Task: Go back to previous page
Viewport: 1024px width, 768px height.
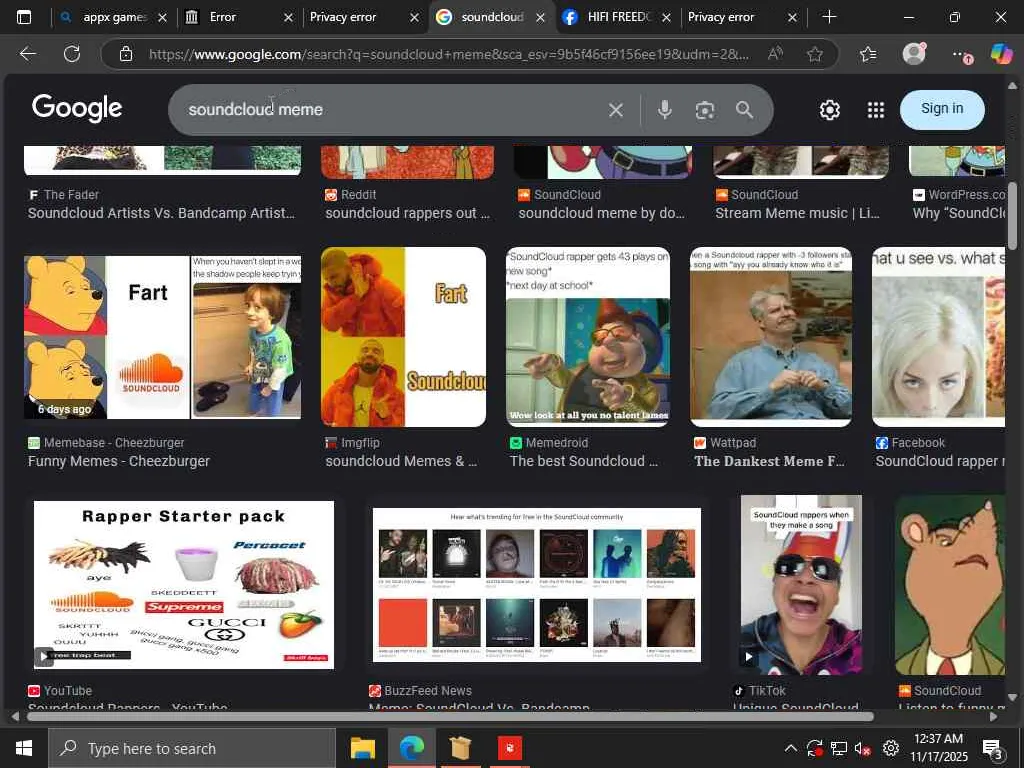Action: click(27, 54)
